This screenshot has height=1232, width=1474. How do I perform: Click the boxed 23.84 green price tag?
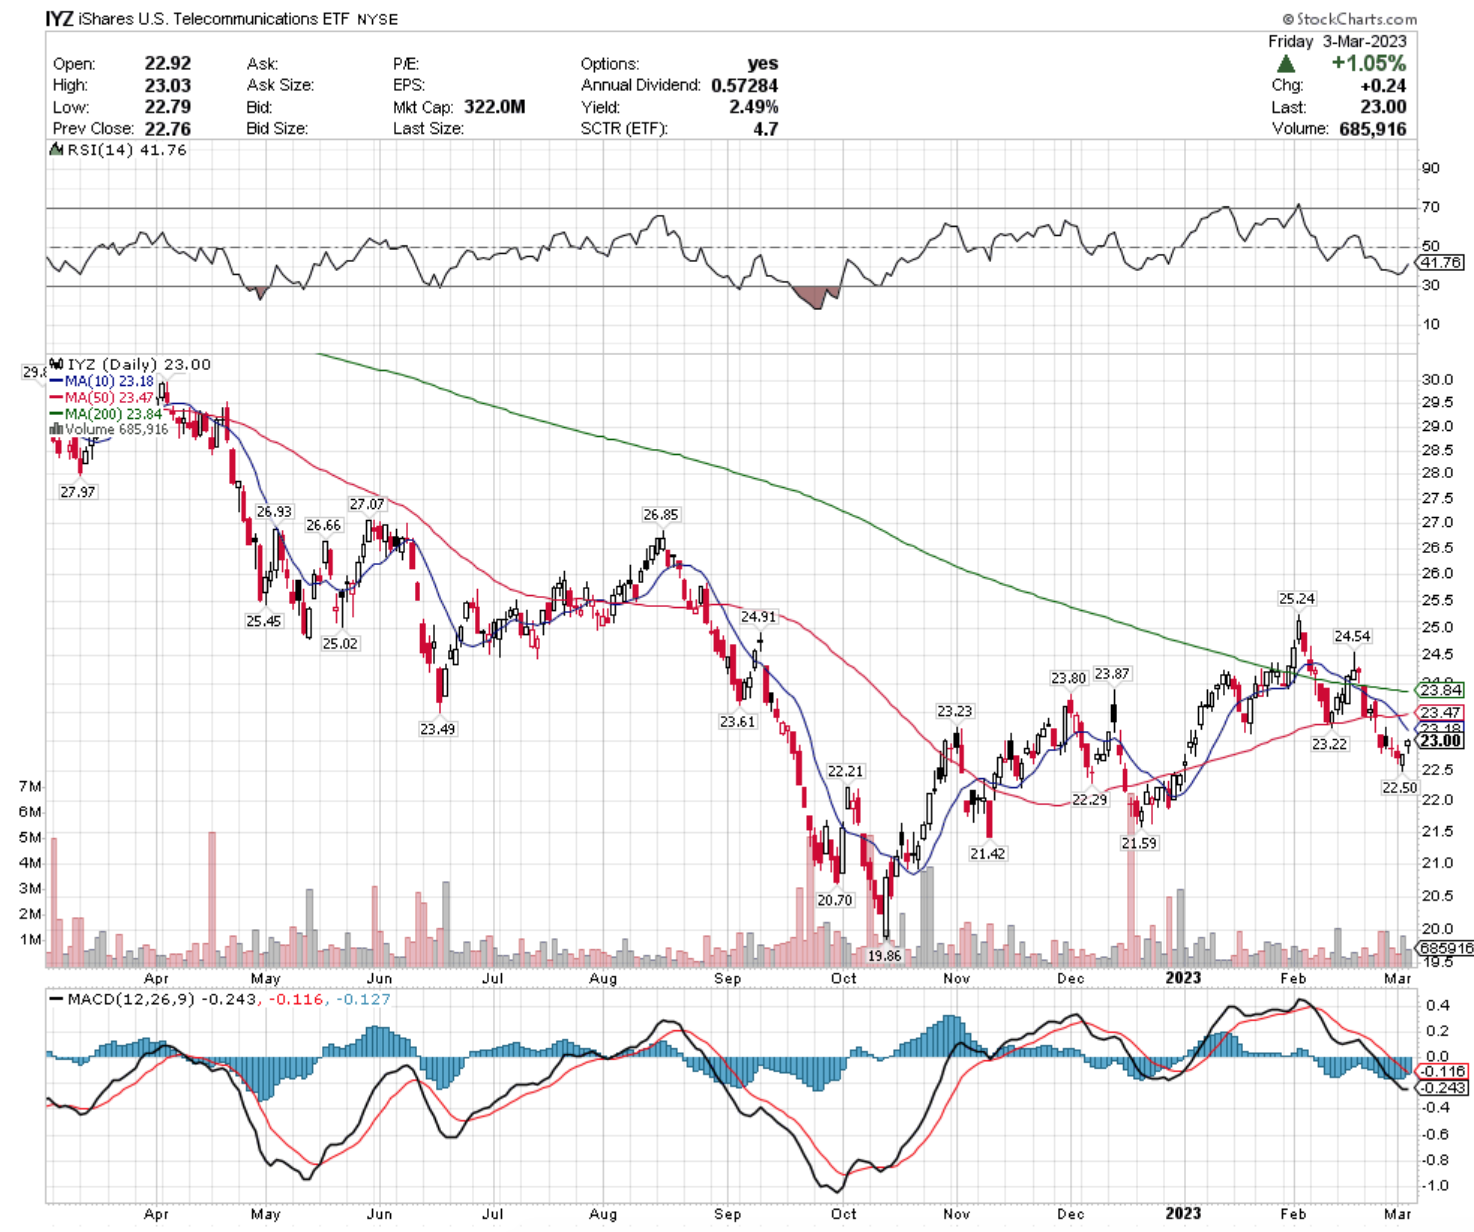point(1441,690)
